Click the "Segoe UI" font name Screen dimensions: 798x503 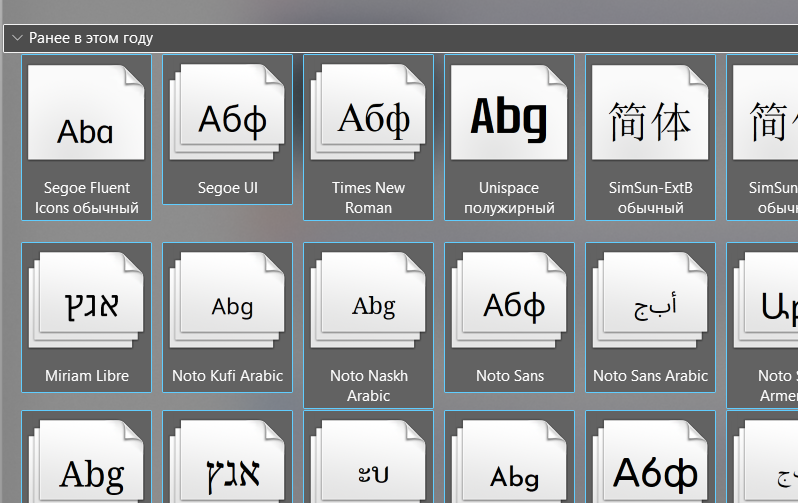227,188
